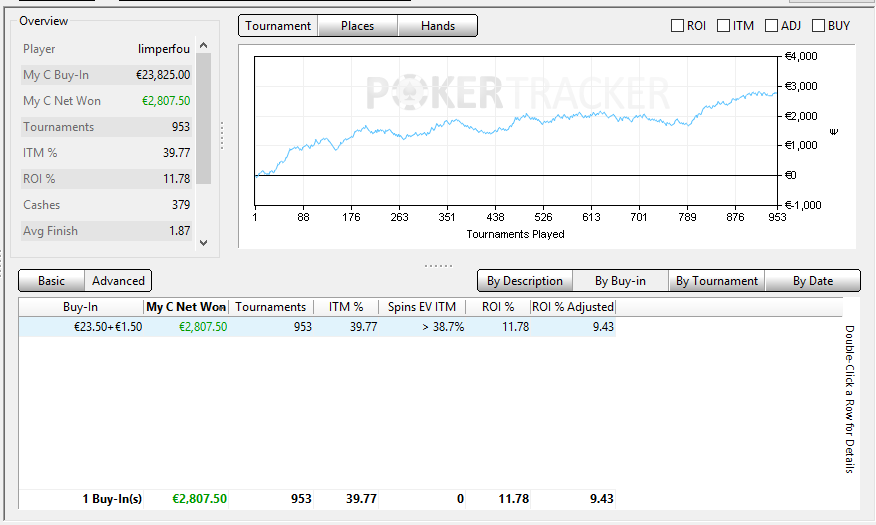Sort by Spins EV ITM column header
Image resolution: width=876 pixels, height=525 pixels.
pyautogui.click(x=422, y=307)
